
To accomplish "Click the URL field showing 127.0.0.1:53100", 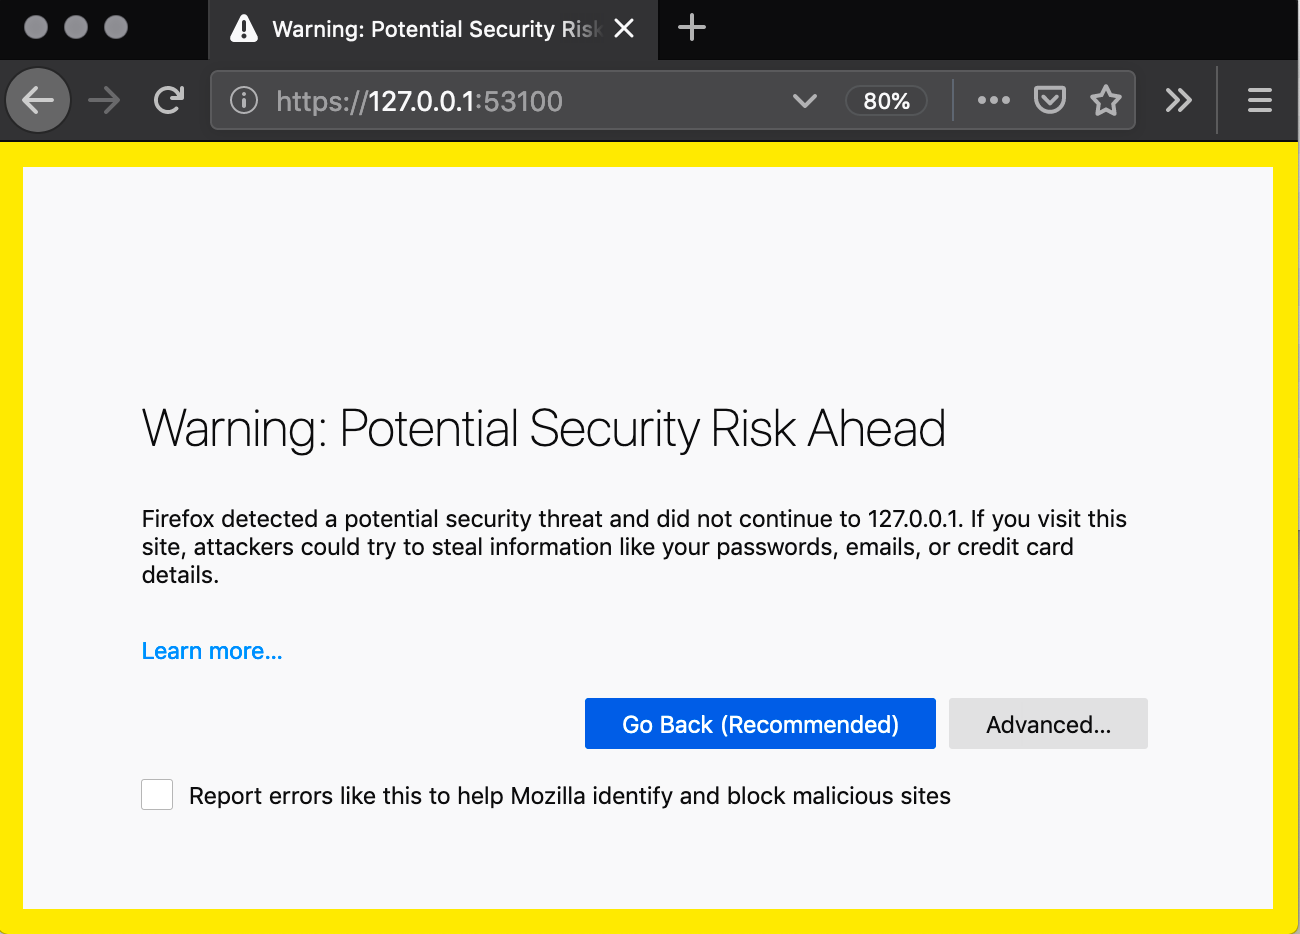I will (x=500, y=101).
